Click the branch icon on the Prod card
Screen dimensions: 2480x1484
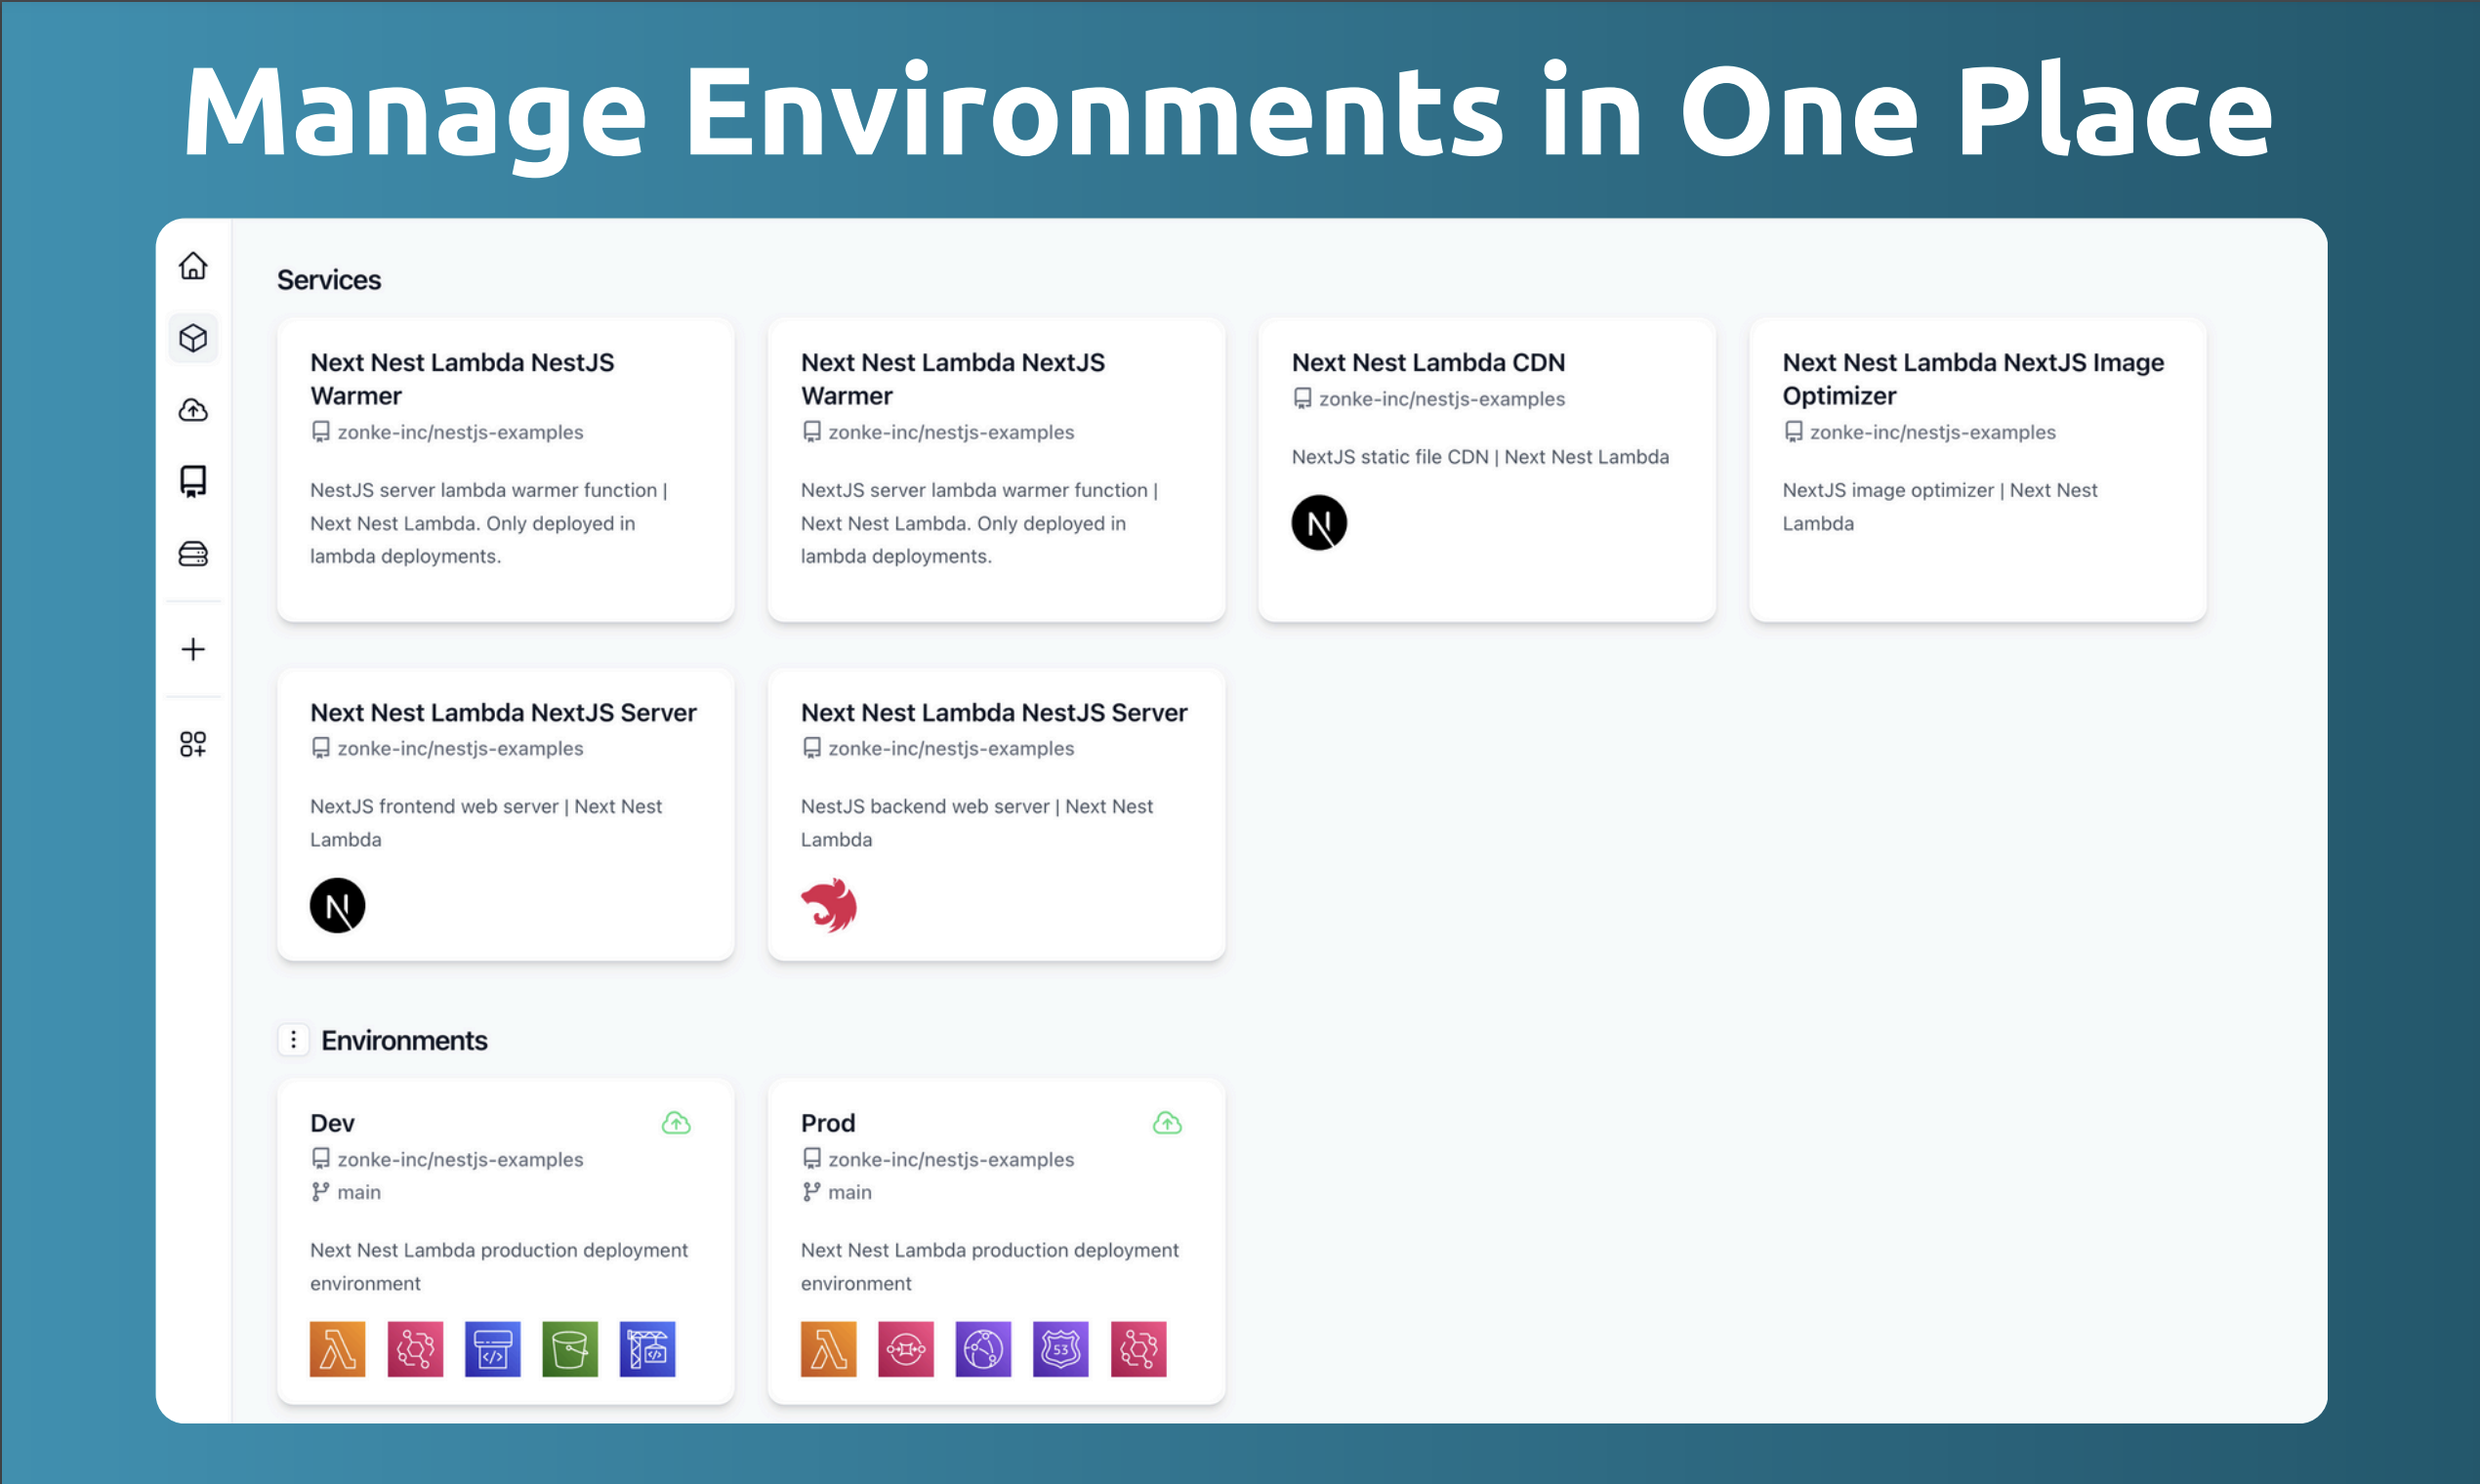[x=811, y=1192]
